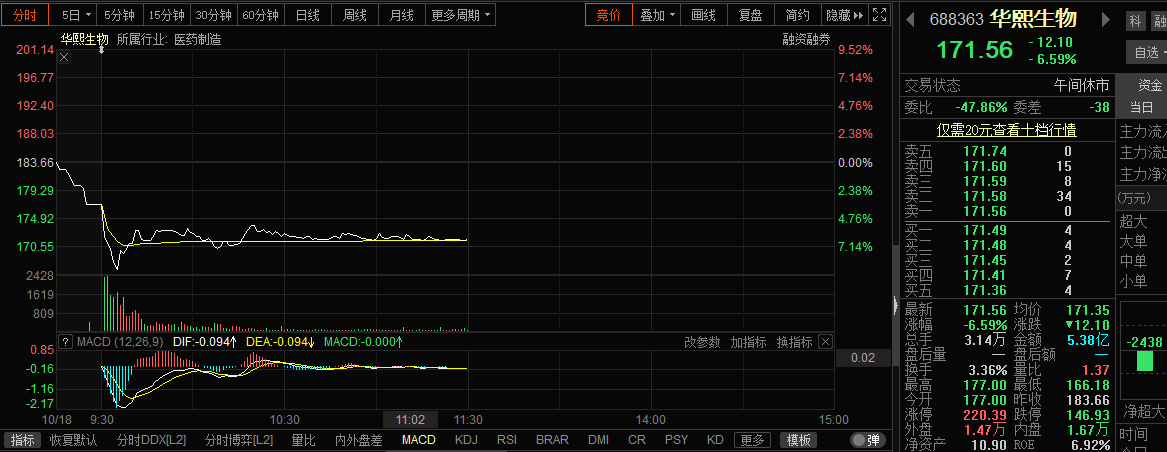This screenshot has width=1167, height=452.
Task: Click the 科 badge next to stock name
Action: (x=1135, y=22)
